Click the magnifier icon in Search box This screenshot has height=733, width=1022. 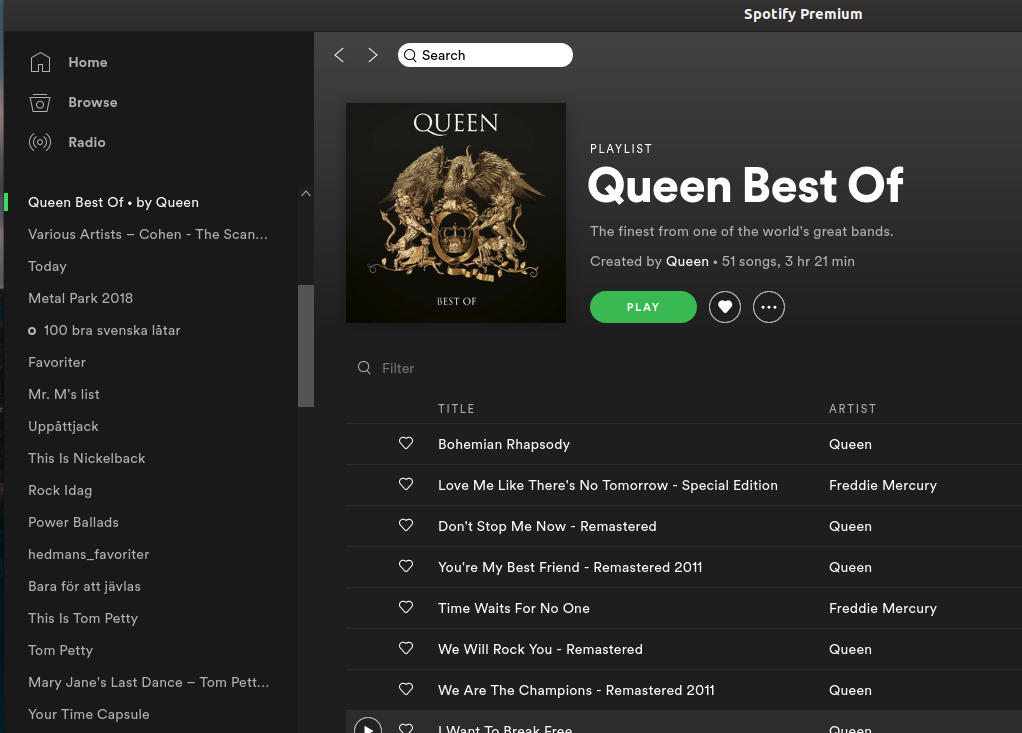(410, 55)
